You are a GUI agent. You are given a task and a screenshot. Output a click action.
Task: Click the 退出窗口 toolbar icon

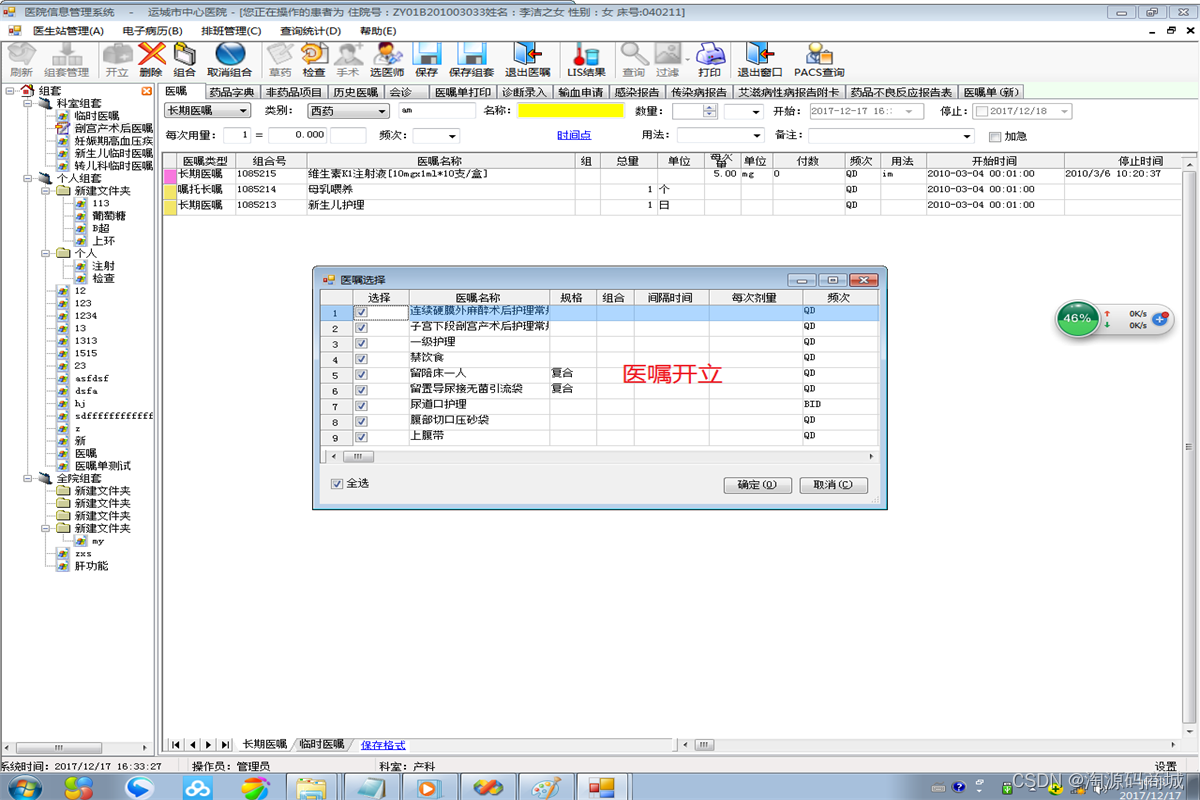click(x=760, y=59)
